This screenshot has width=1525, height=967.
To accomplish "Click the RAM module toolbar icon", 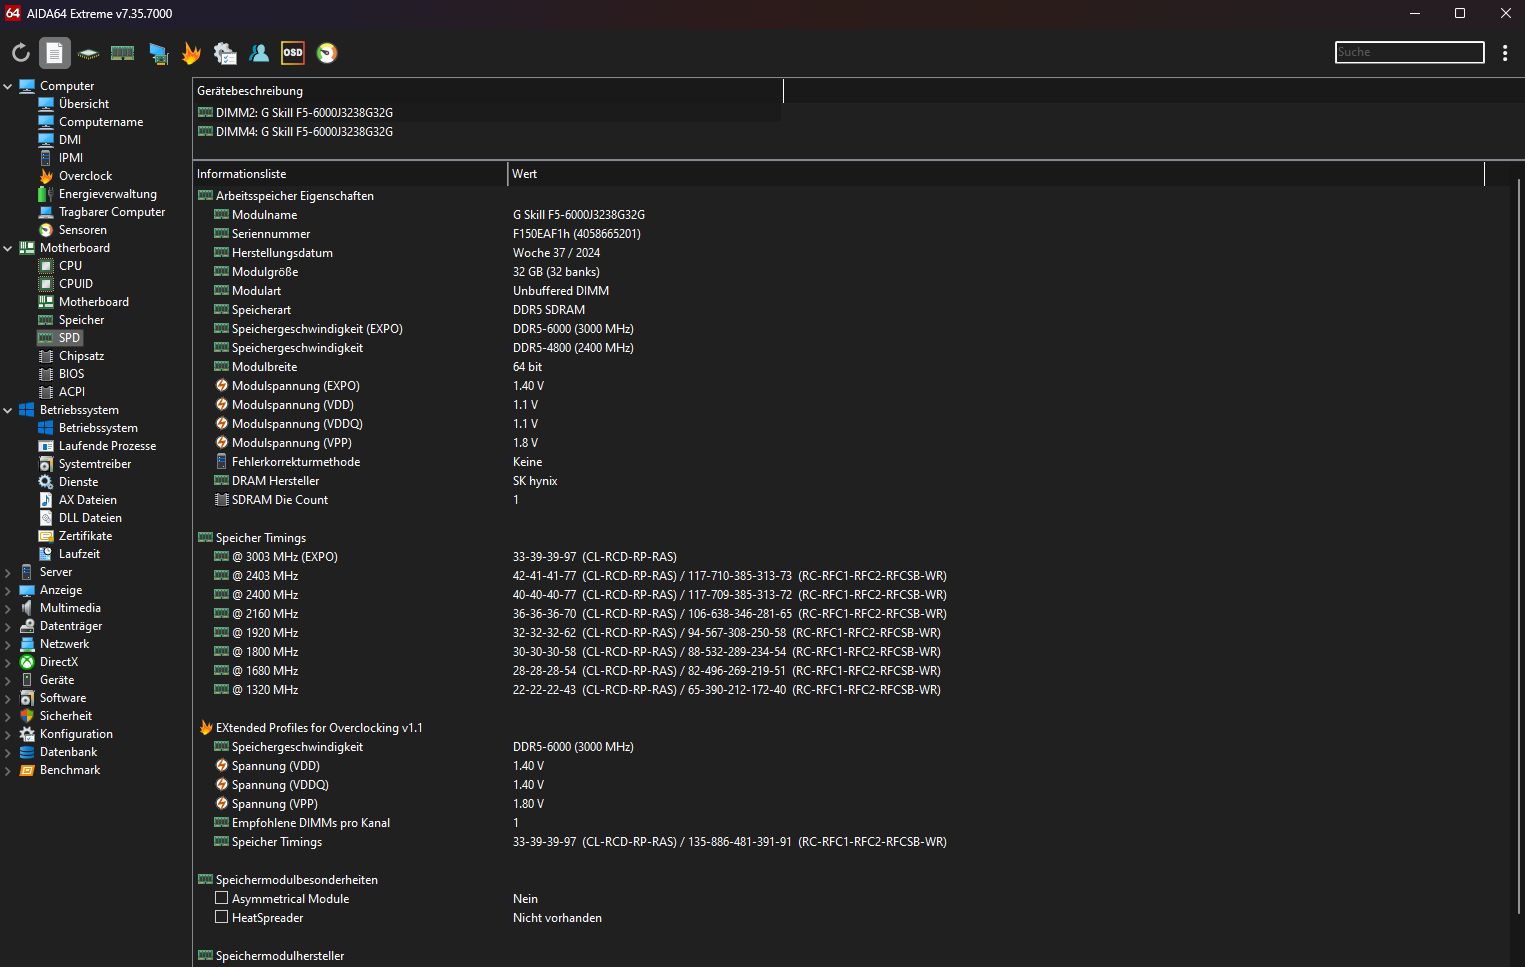I will click(123, 53).
